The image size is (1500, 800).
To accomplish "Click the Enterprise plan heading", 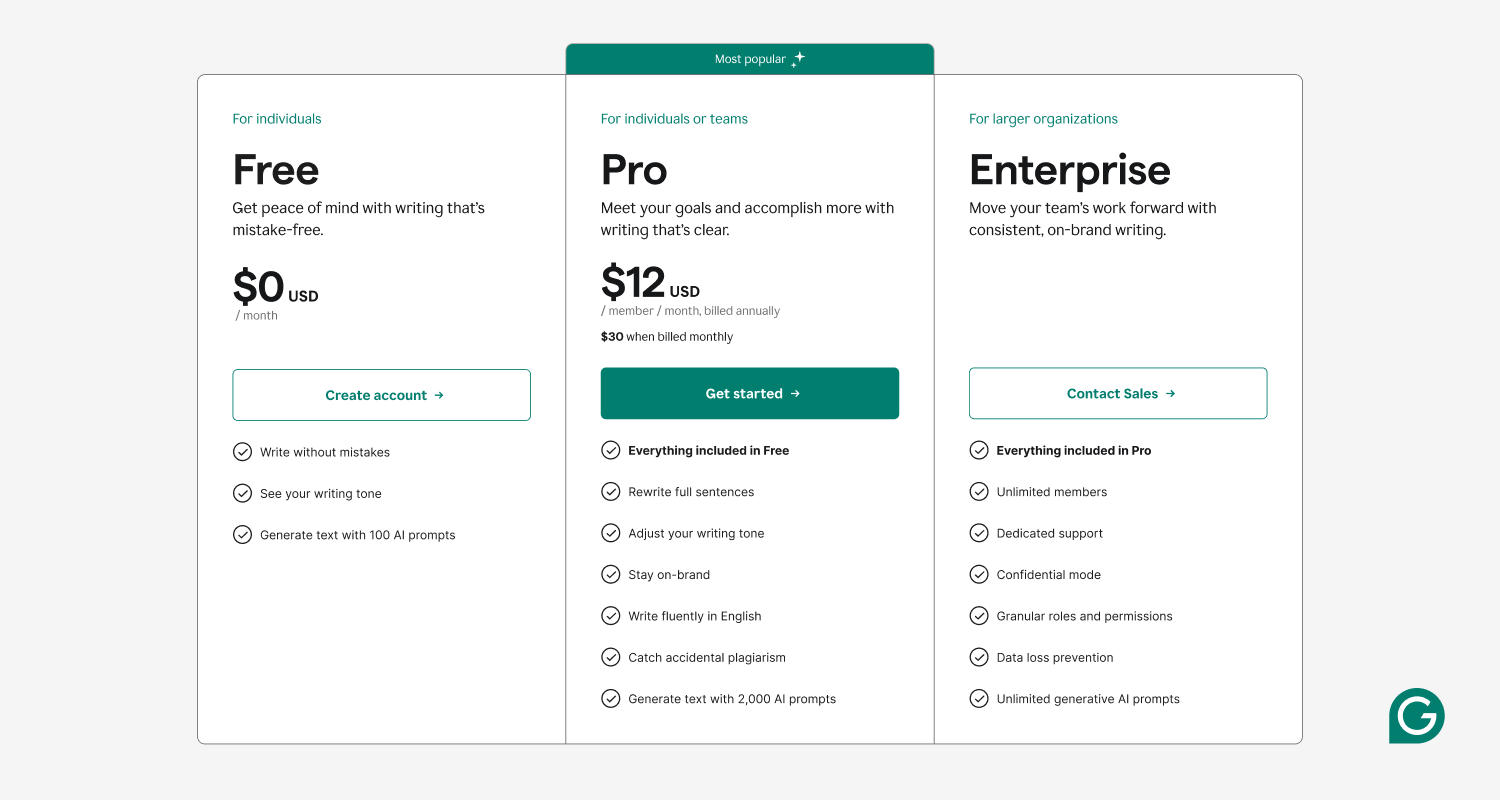I will click(1069, 170).
